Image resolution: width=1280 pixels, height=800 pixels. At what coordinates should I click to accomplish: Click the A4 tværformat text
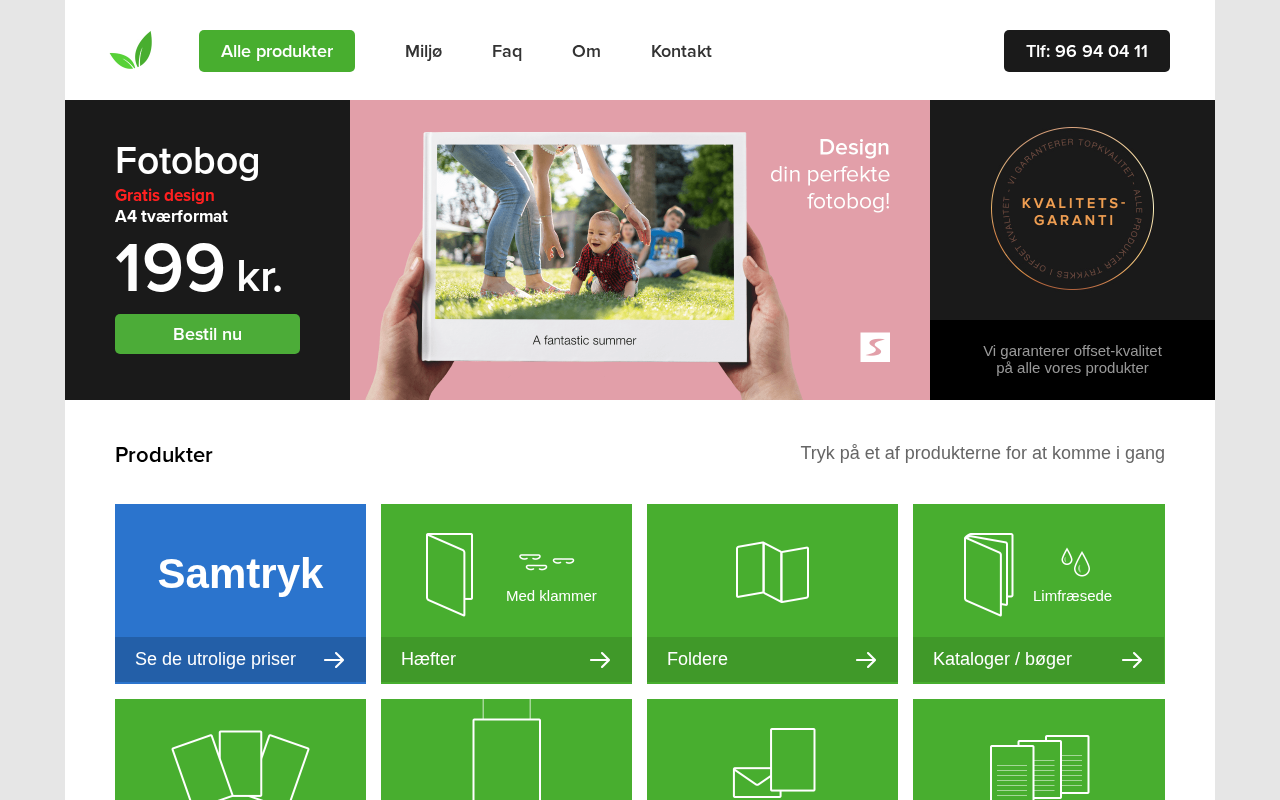171,217
